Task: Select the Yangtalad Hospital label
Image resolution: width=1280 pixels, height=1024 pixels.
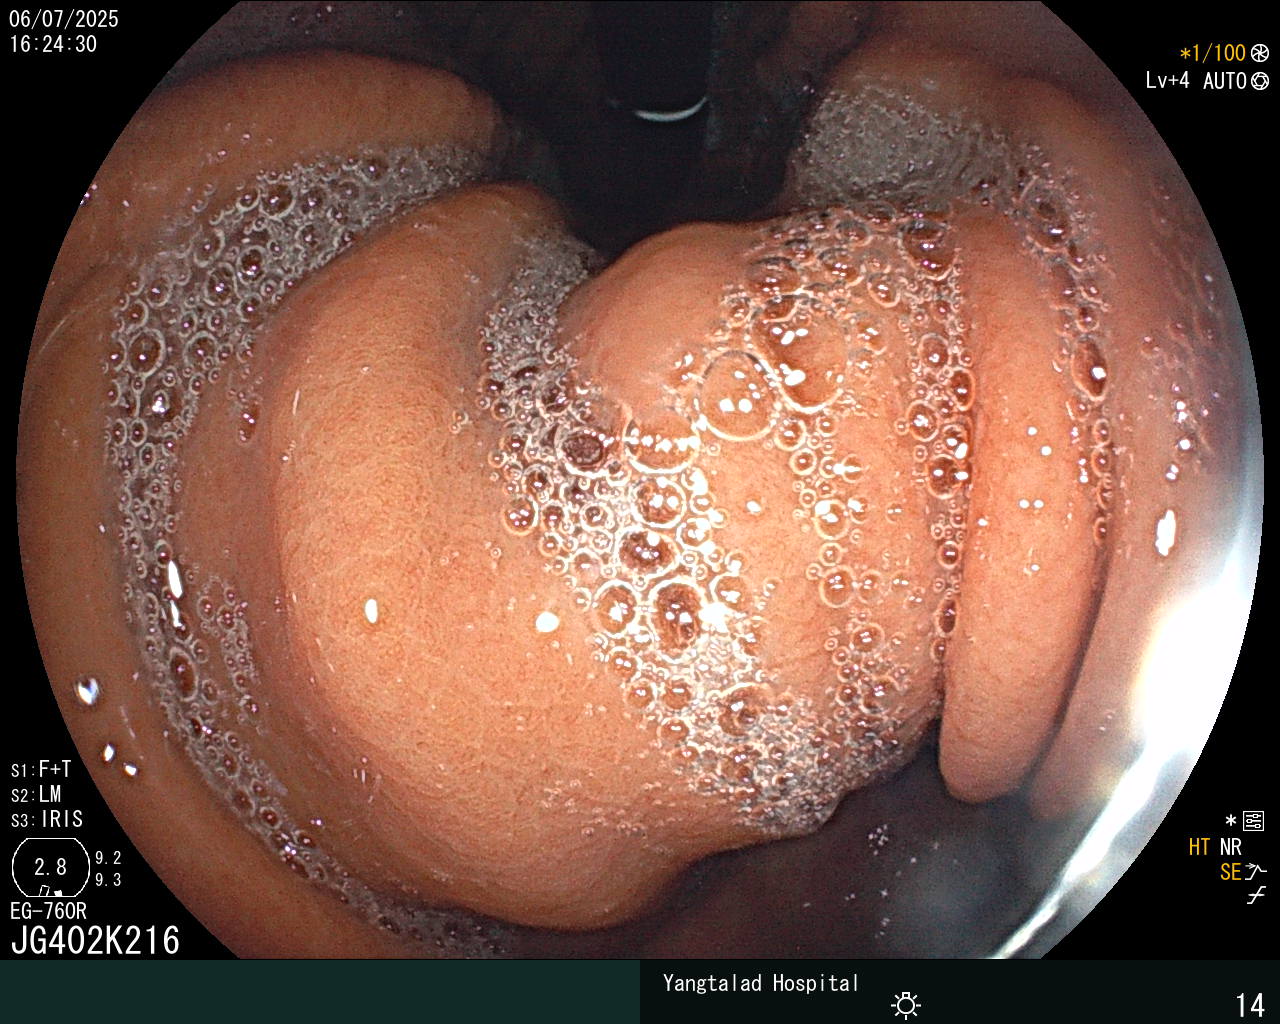Action: click(761, 983)
